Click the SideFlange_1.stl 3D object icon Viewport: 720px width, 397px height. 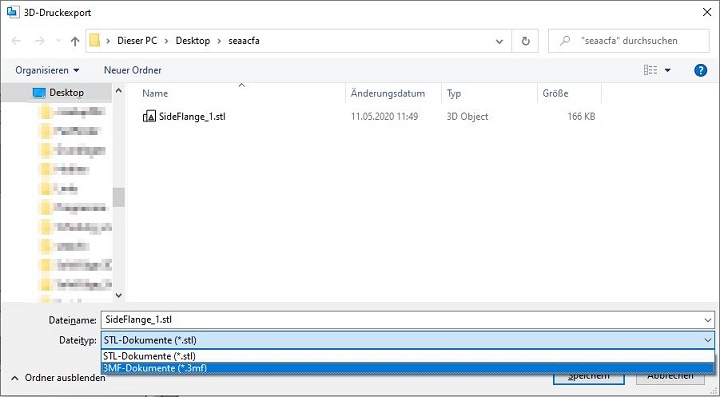tap(149, 117)
